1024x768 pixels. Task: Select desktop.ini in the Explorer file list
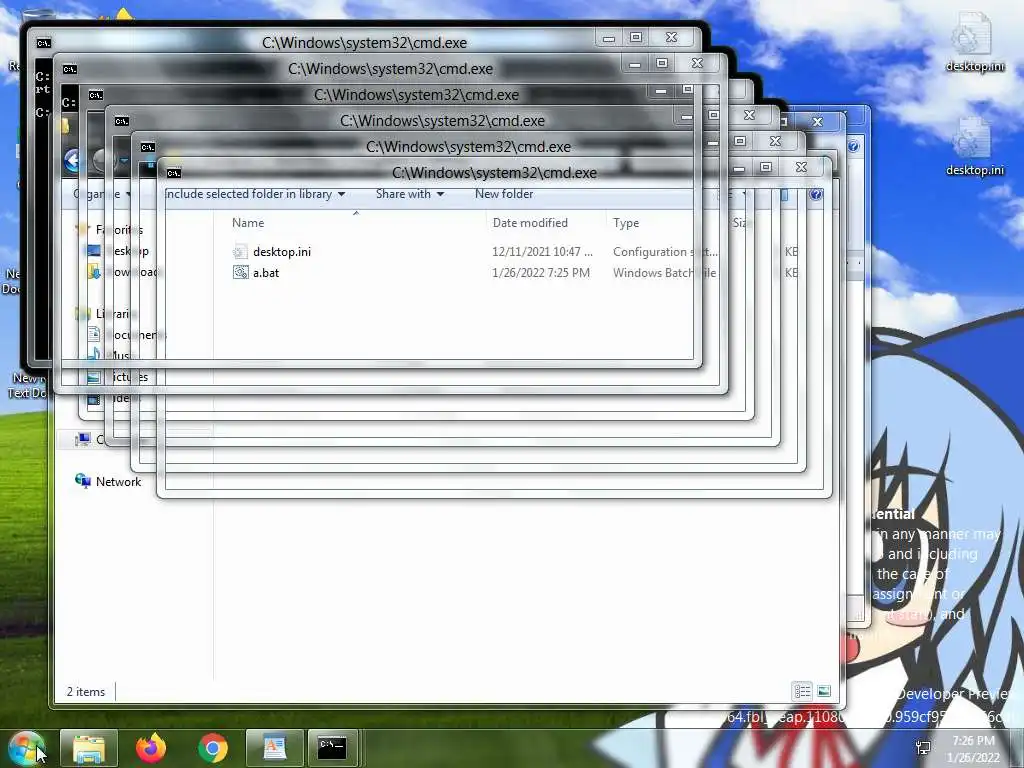tap(281, 252)
